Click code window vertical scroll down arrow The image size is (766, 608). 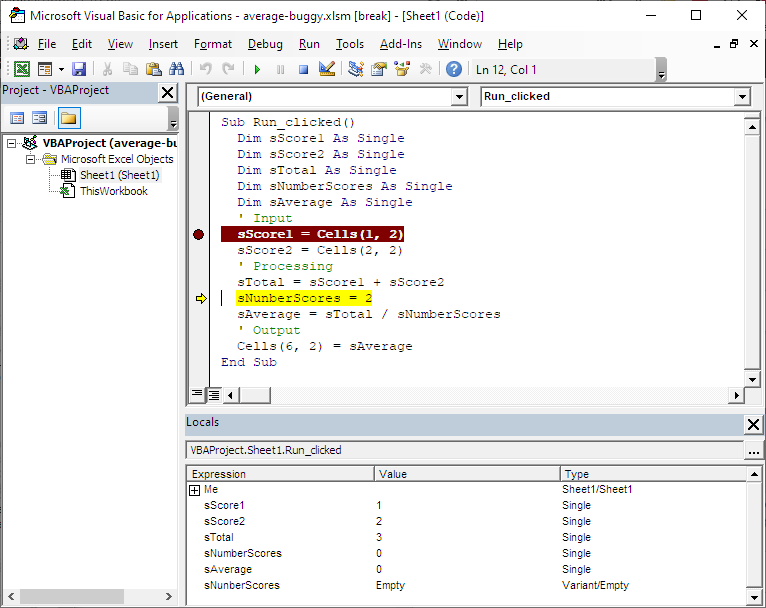[x=752, y=379]
